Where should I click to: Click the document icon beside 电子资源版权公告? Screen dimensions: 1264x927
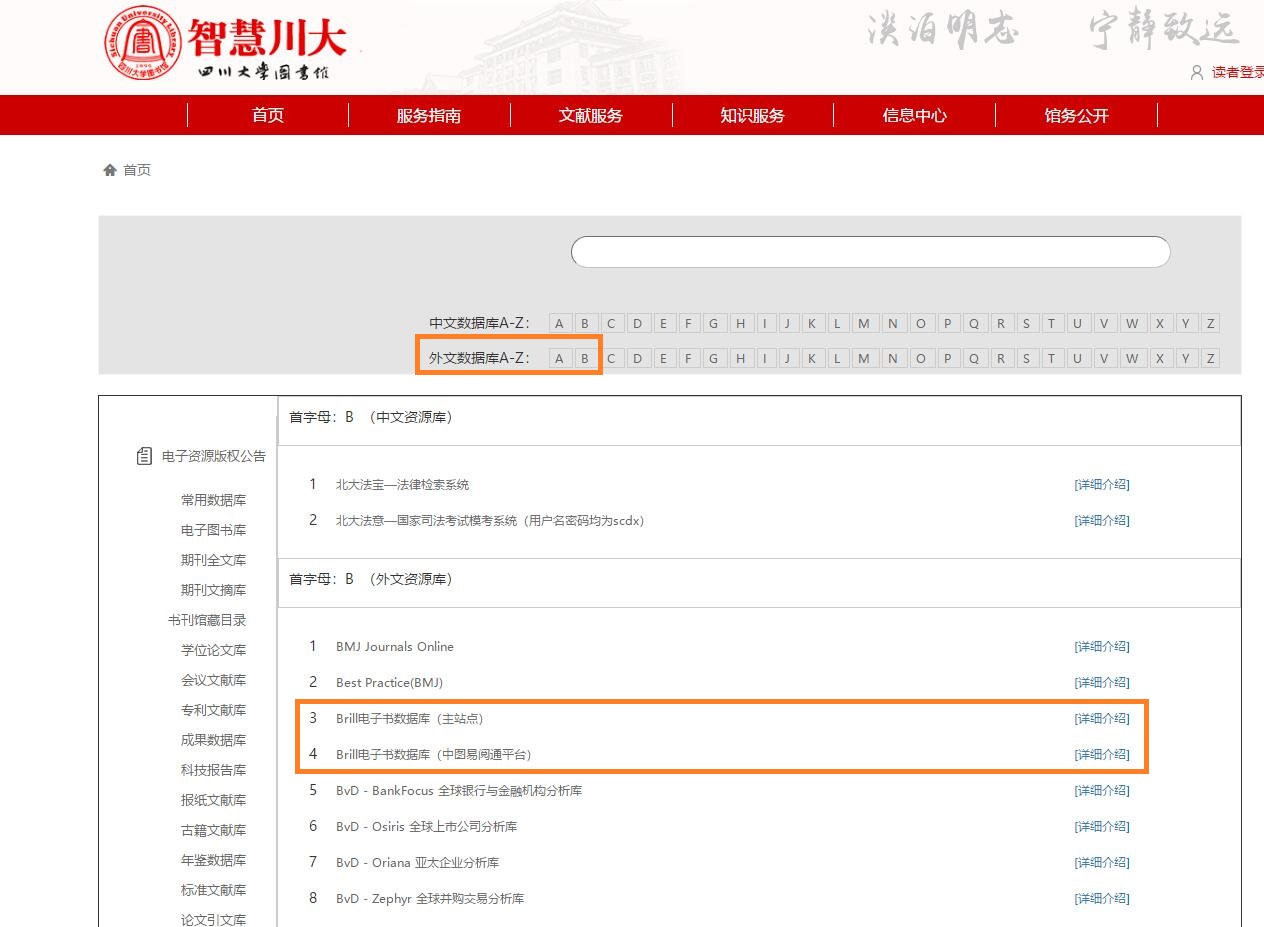(x=144, y=456)
